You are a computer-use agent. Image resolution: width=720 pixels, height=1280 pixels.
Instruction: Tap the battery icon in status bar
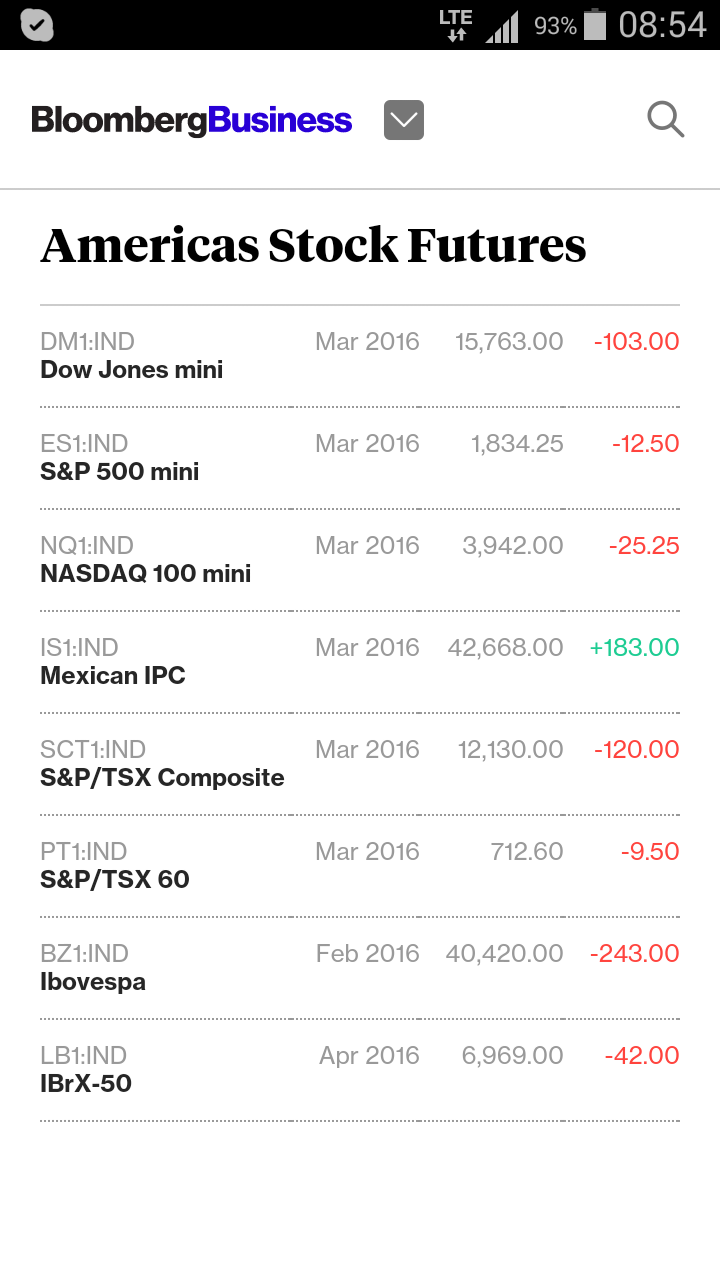(x=595, y=25)
